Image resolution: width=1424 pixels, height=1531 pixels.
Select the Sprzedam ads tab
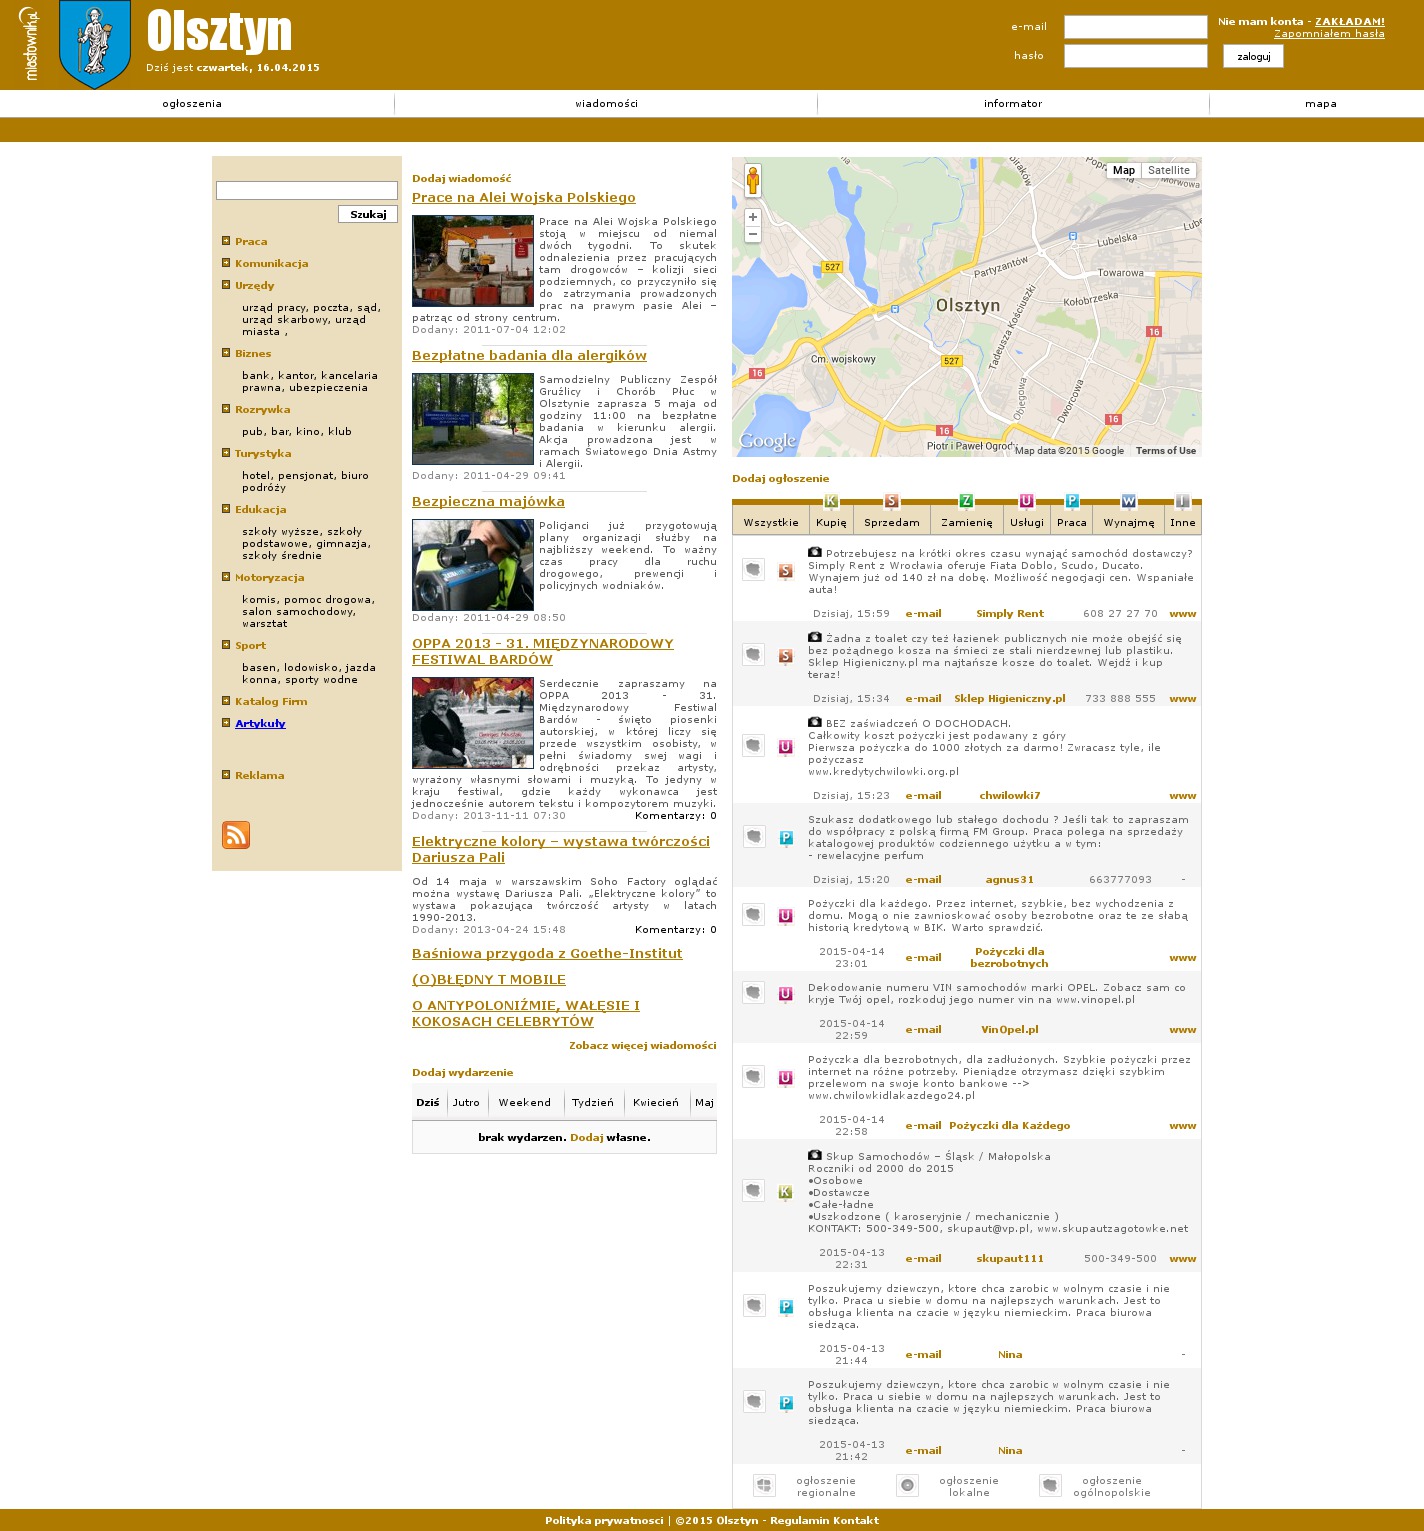tap(891, 522)
